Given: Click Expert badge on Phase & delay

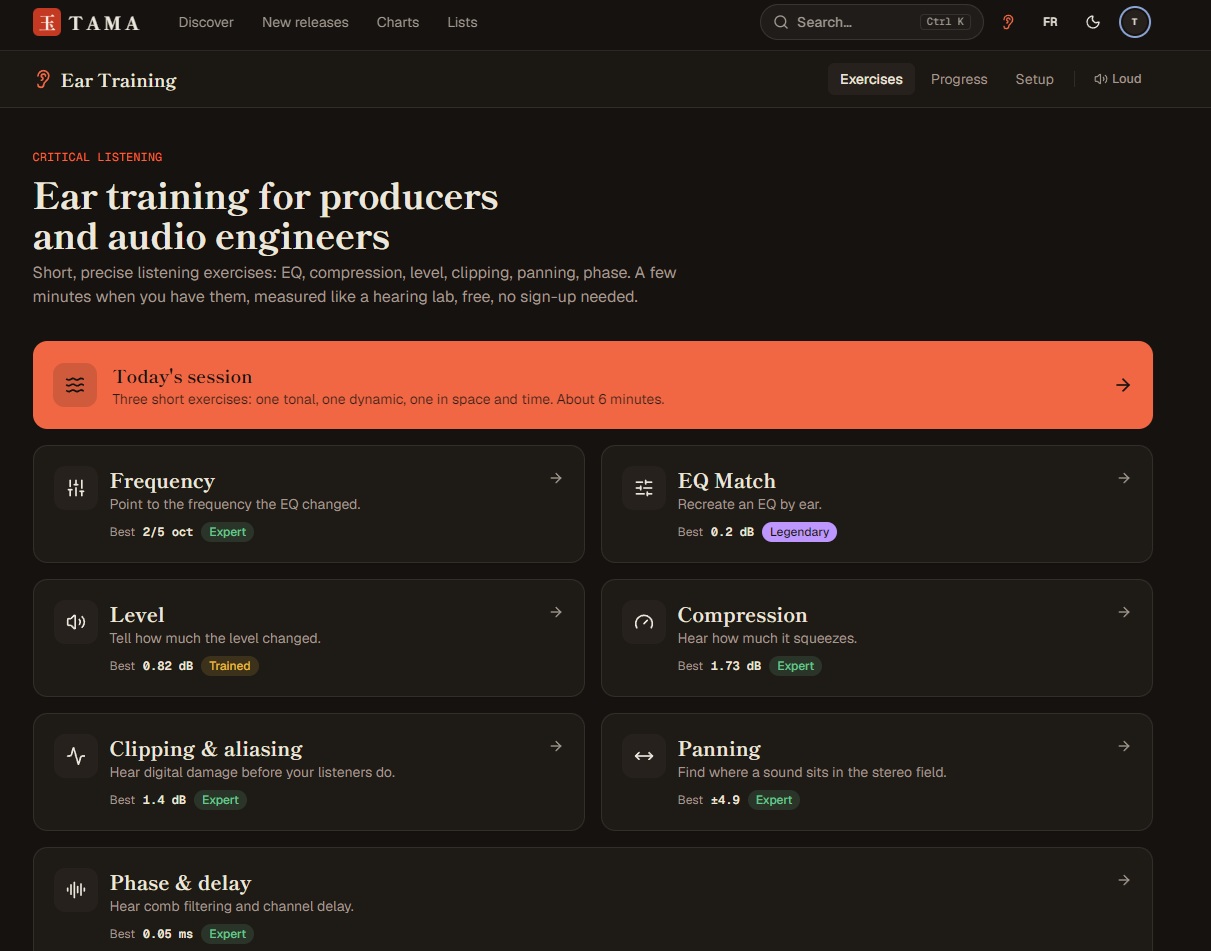Looking at the screenshot, I should (227, 934).
